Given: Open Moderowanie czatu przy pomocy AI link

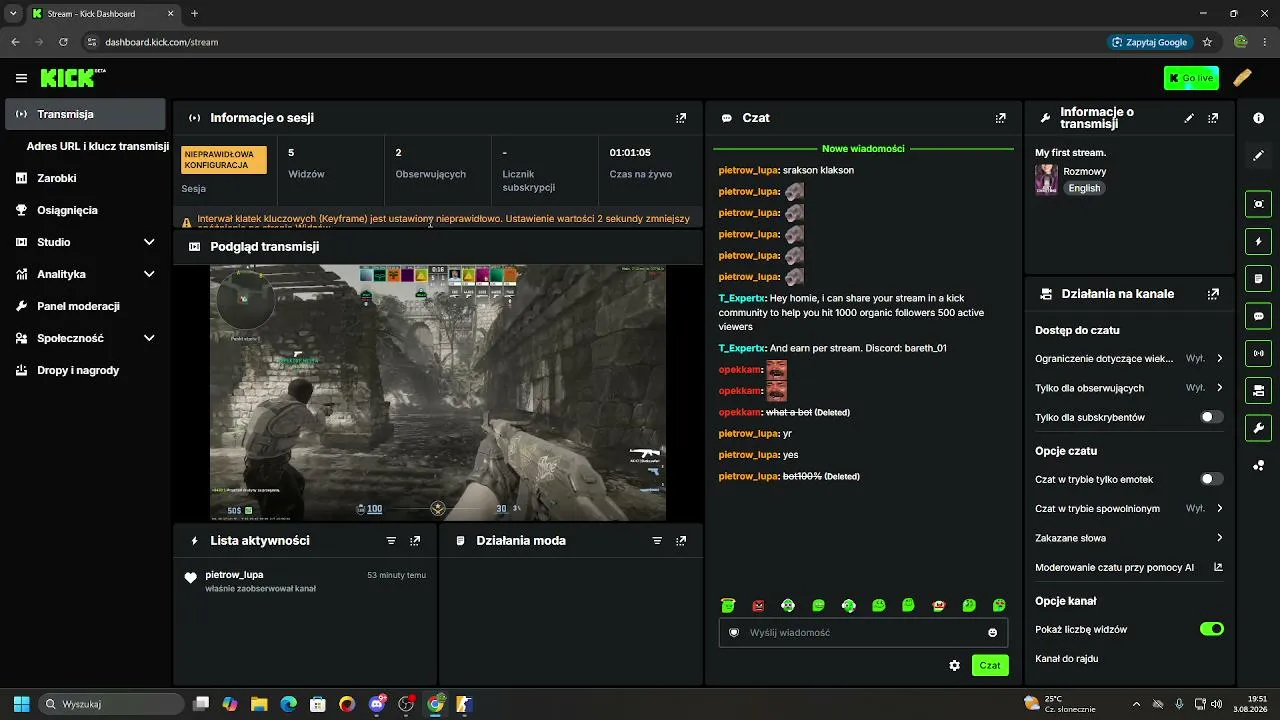Looking at the screenshot, I should coord(1129,568).
